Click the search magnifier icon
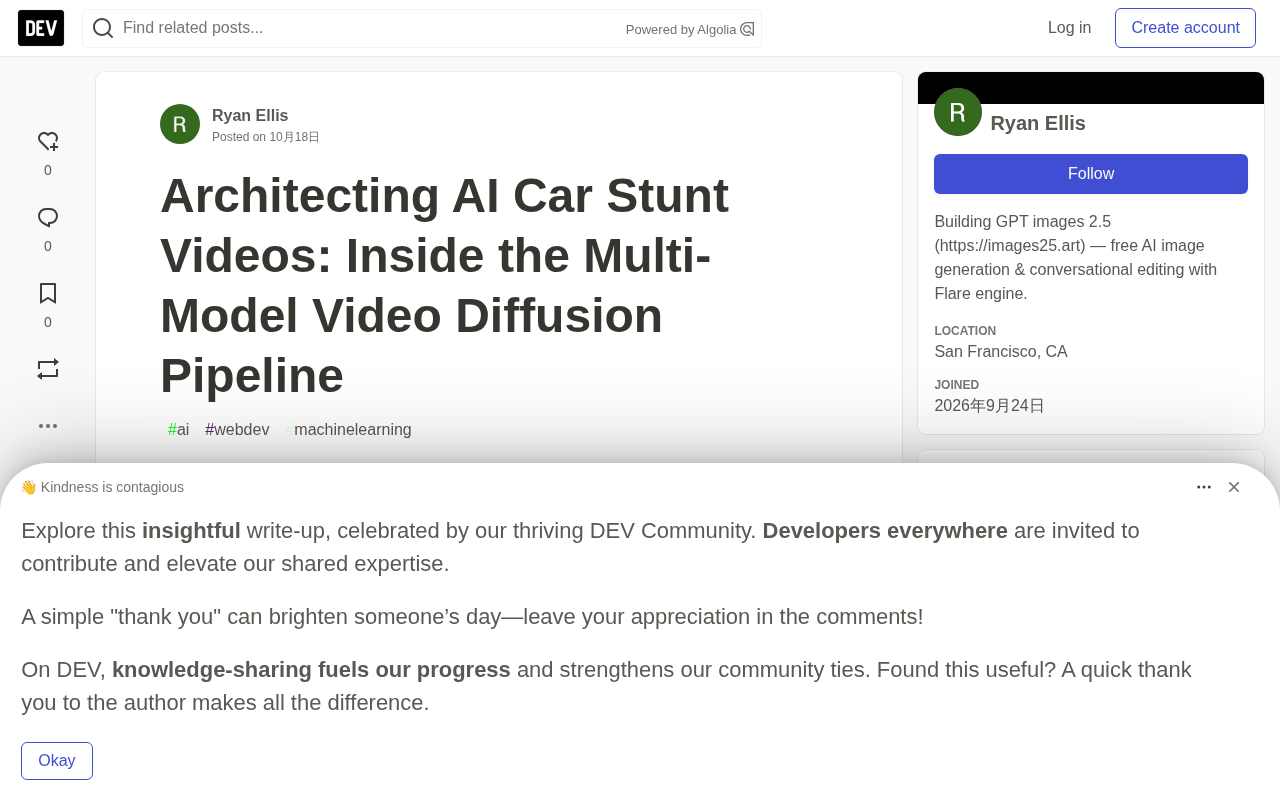The image size is (1280, 800). pos(103,28)
